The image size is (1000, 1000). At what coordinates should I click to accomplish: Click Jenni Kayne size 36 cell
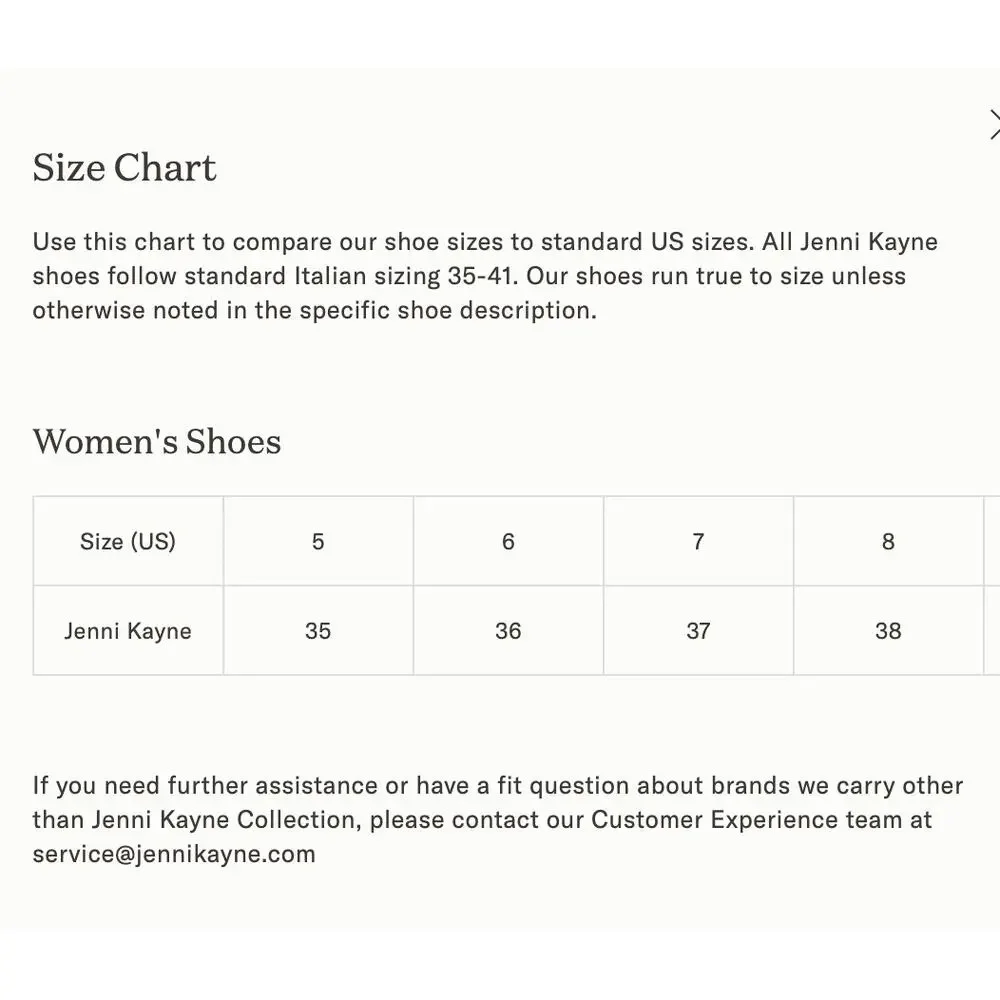pos(508,630)
